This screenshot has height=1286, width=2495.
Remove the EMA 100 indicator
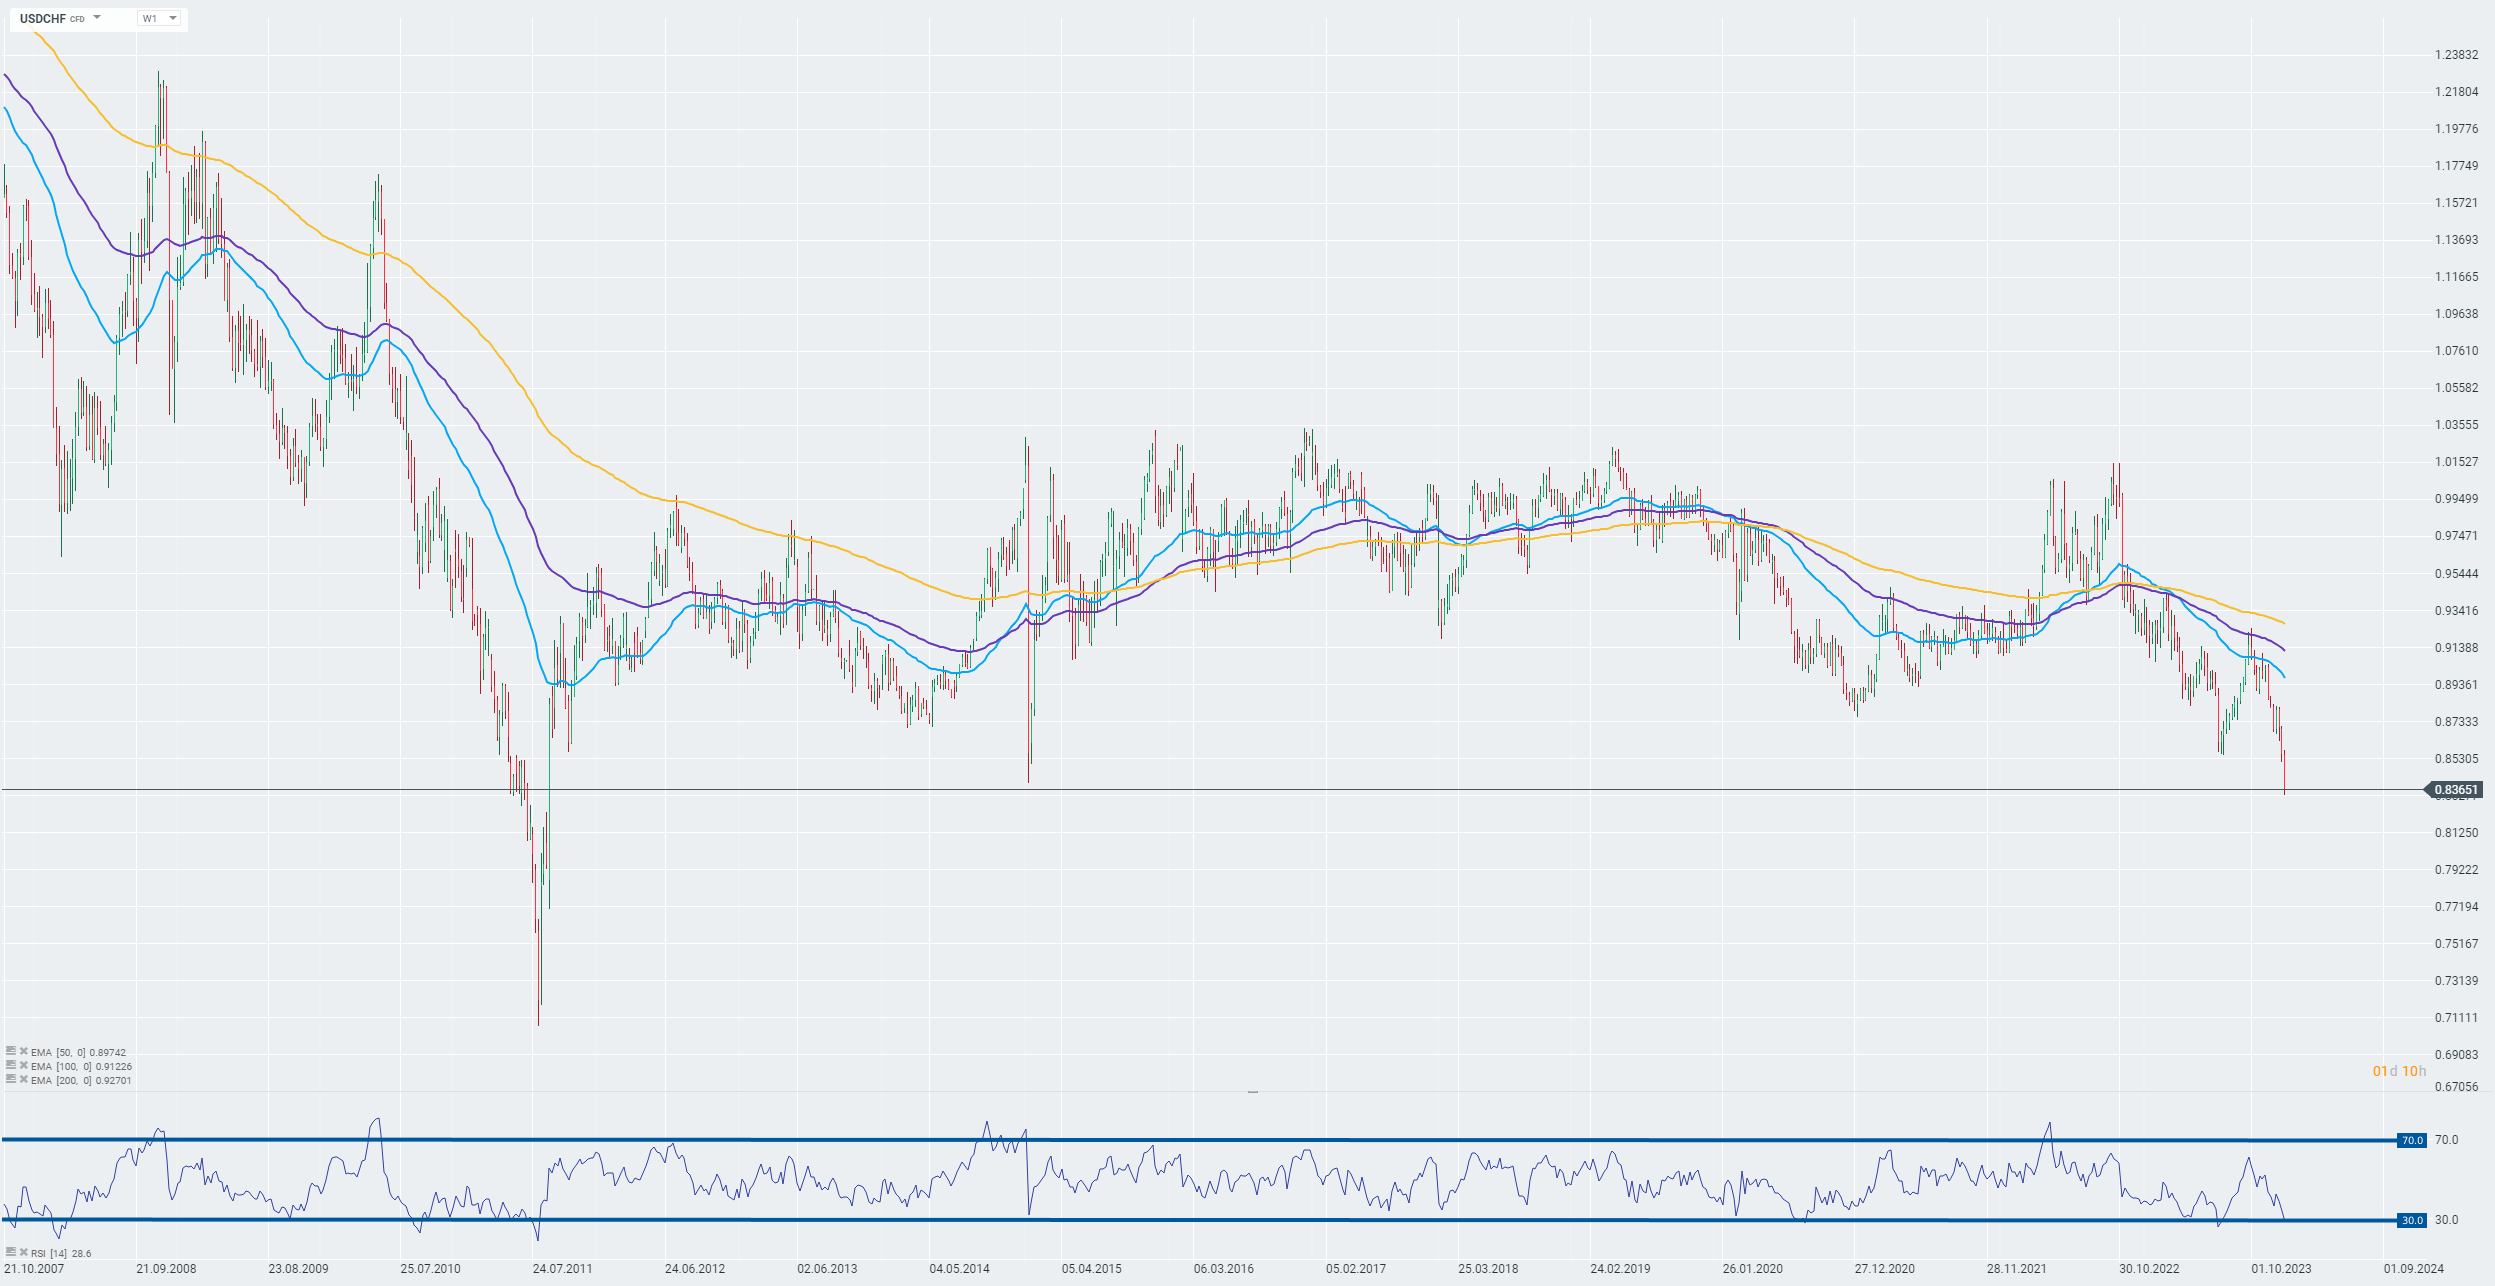[x=23, y=1065]
